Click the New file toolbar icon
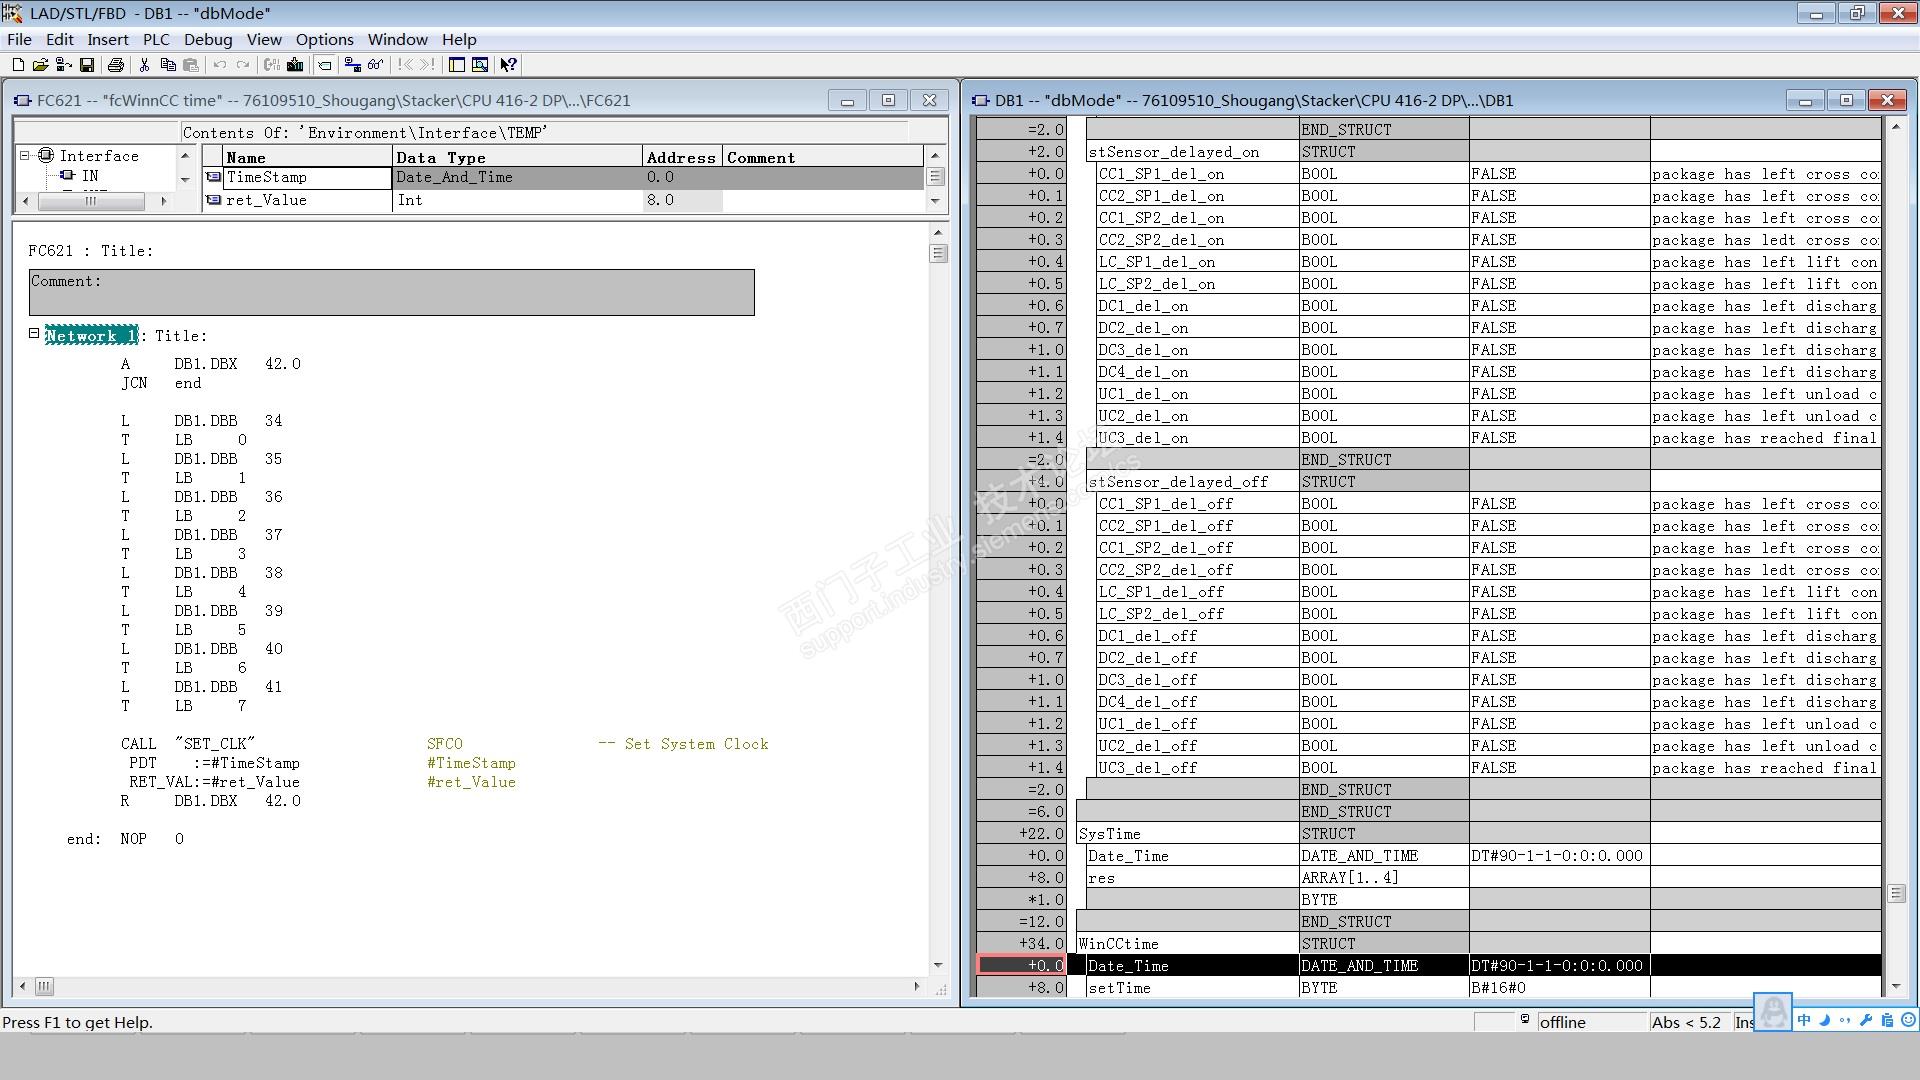Image resolution: width=1920 pixels, height=1080 pixels. click(18, 65)
